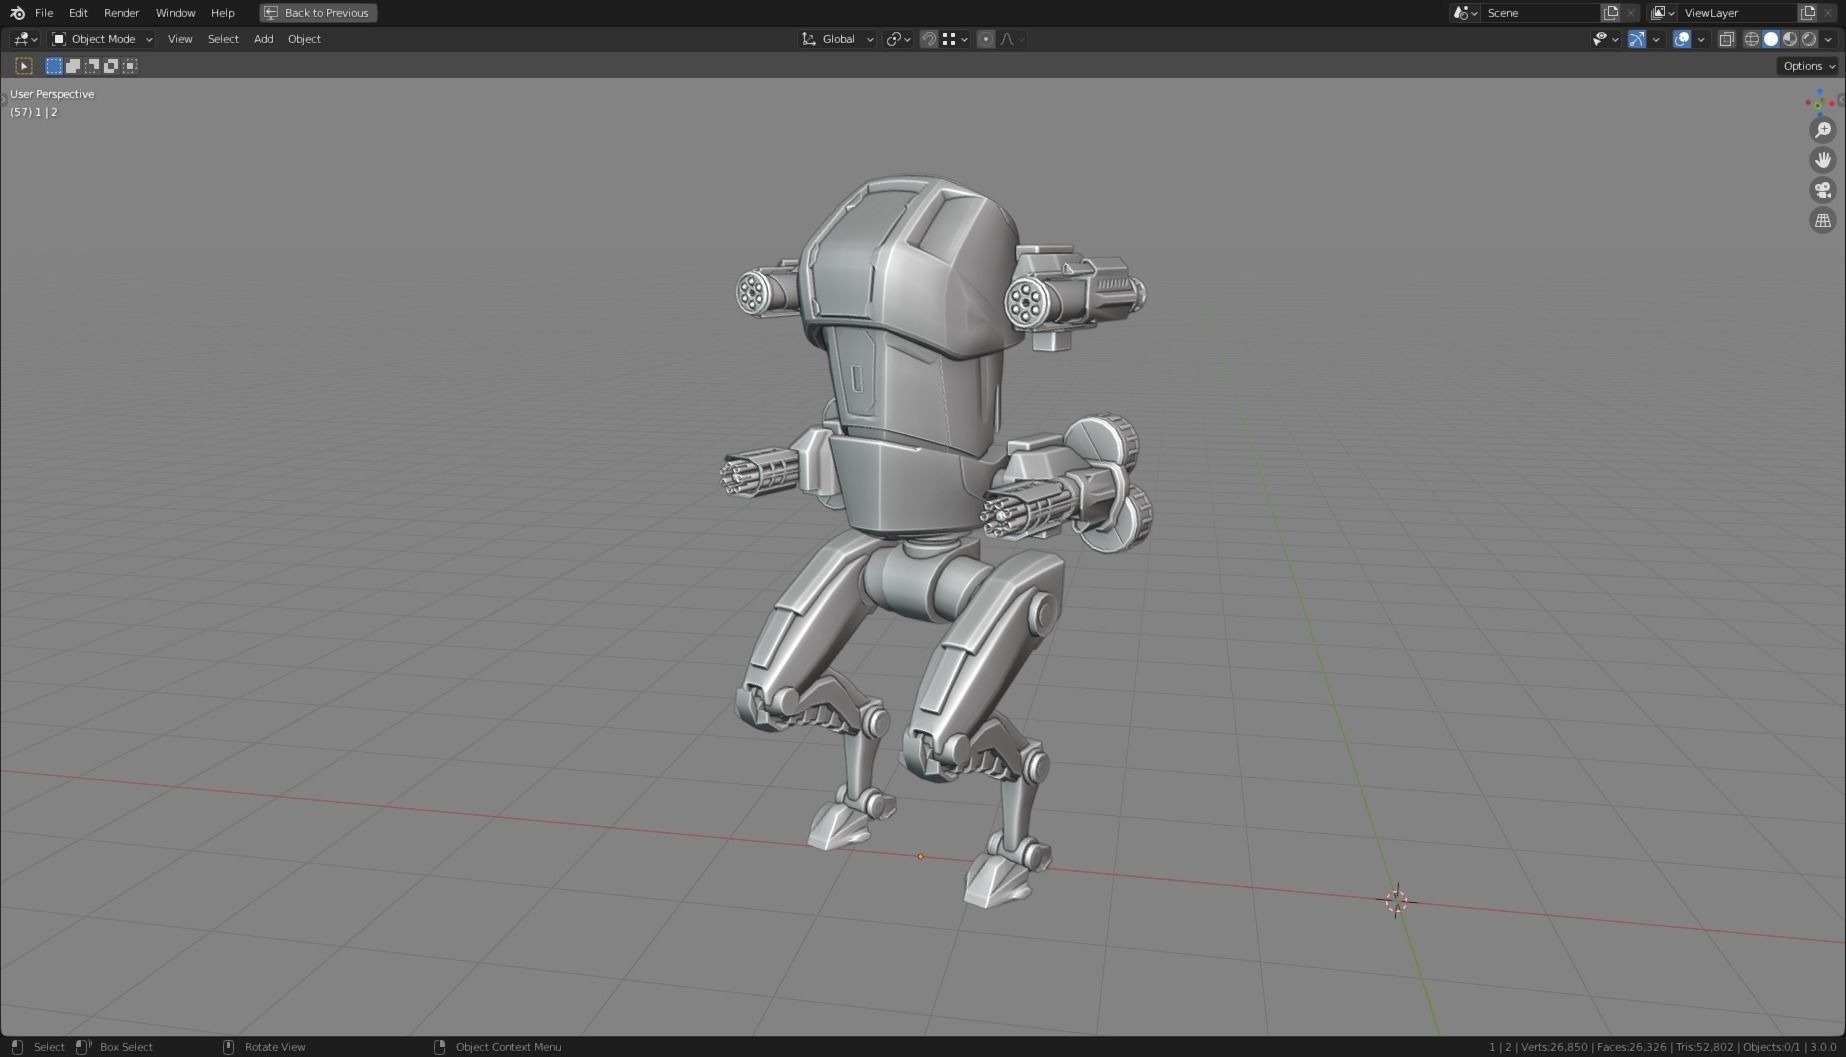Open the editor type selector dropdown
Image resolution: width=1846 pixels, height=1057 pixels.
25,39
